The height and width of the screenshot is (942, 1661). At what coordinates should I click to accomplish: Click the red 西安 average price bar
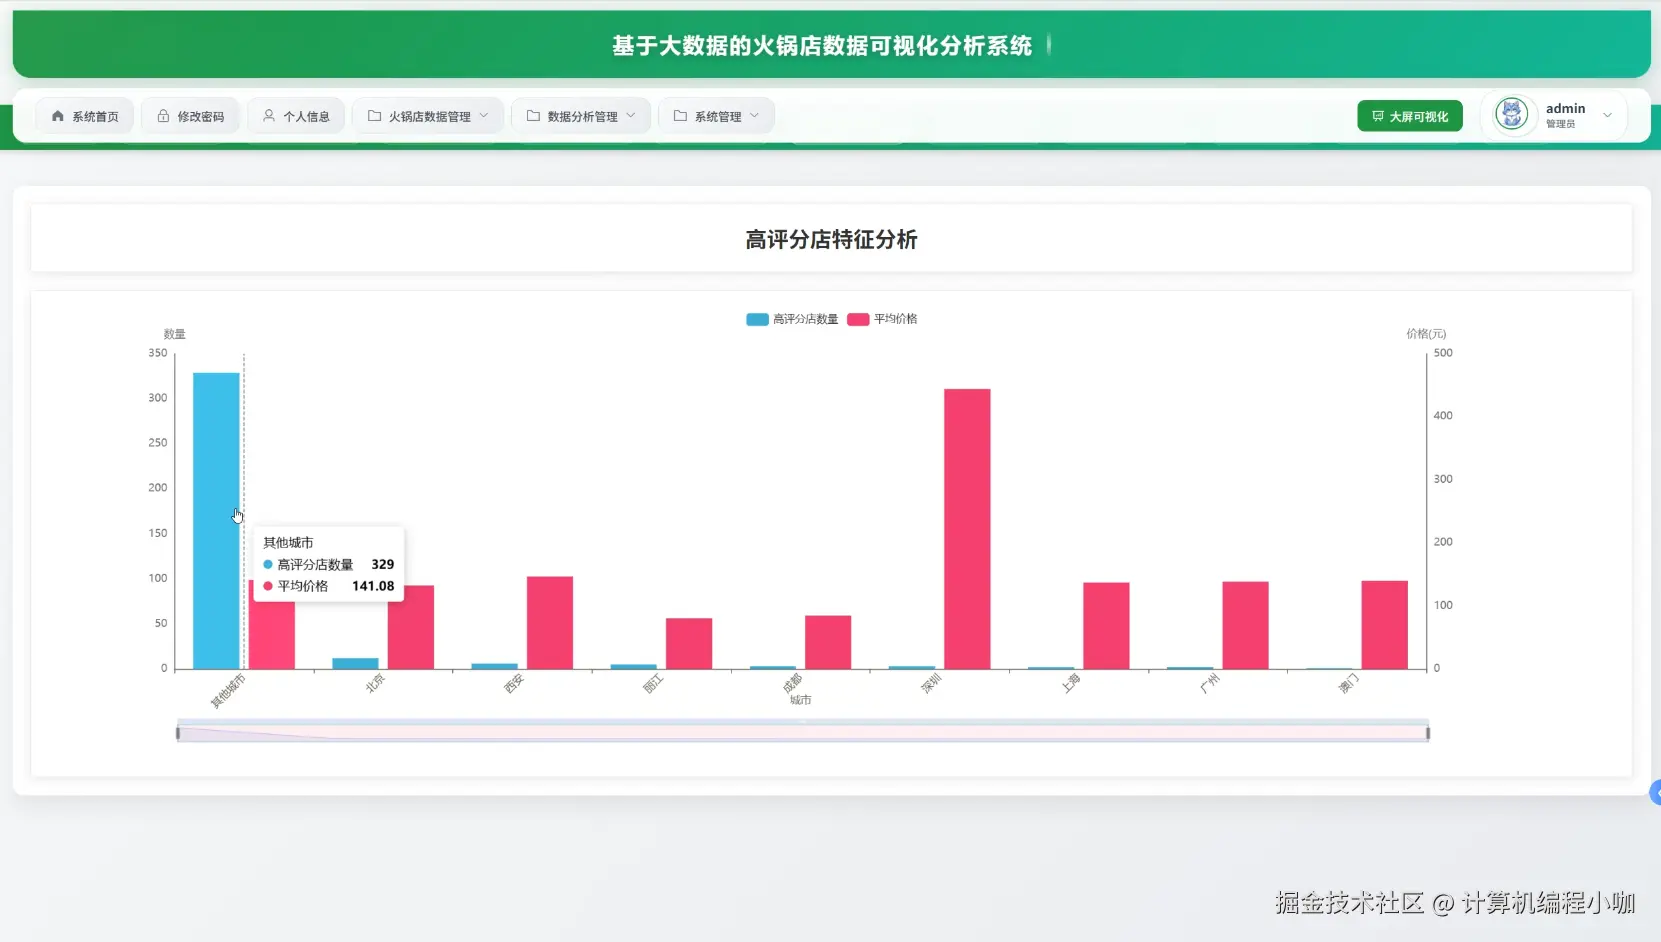click(x=550, y=623)
